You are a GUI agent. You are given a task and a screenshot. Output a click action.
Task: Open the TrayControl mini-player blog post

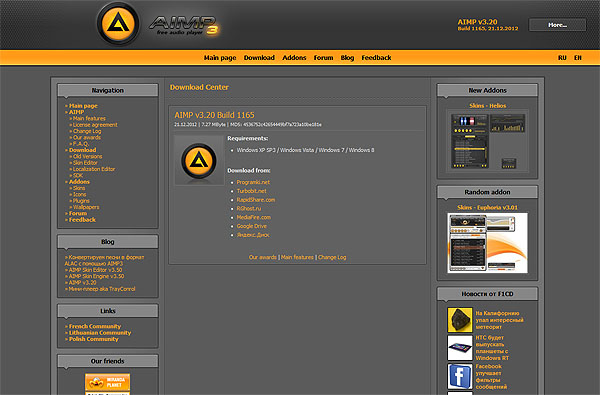(x=102, y=289)
